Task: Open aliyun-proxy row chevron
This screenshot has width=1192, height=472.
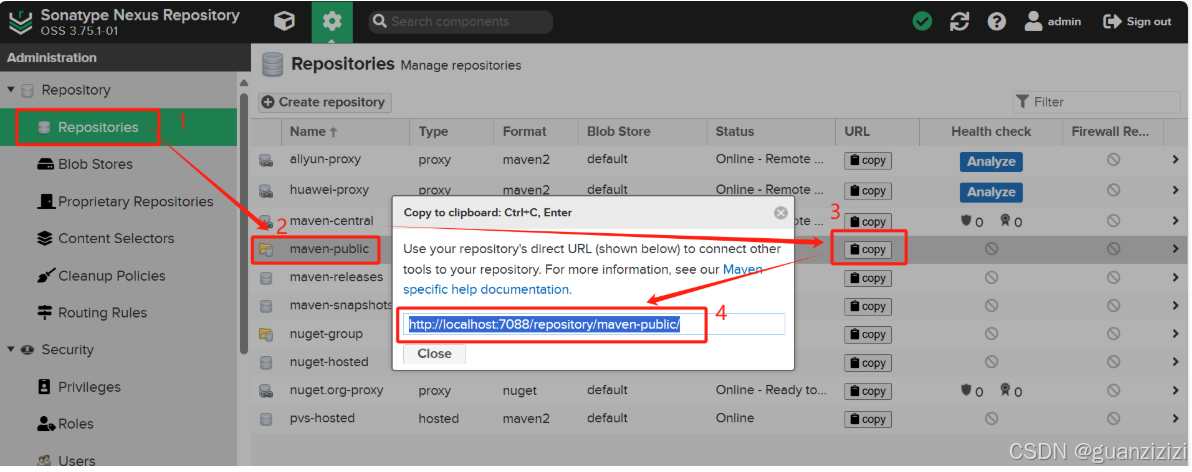Action: coord(1175,160)
